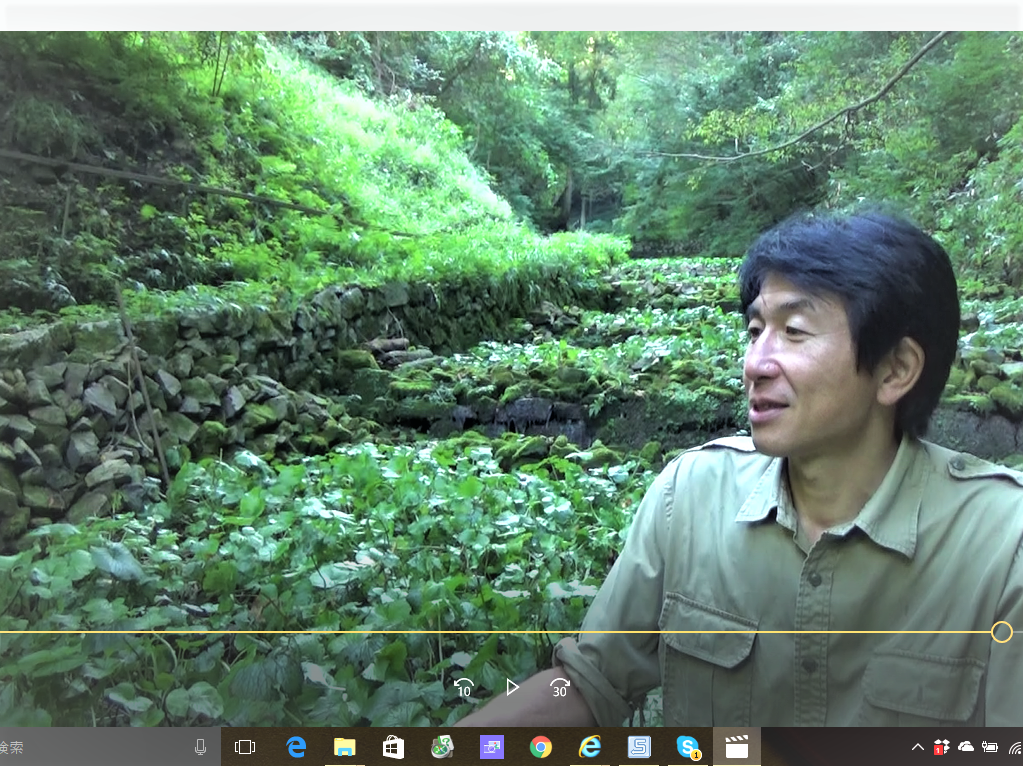Click the seek bar handle at the end
Image resolution: width=1023 pixels, height=766 pixels.
pos(1002,632)
